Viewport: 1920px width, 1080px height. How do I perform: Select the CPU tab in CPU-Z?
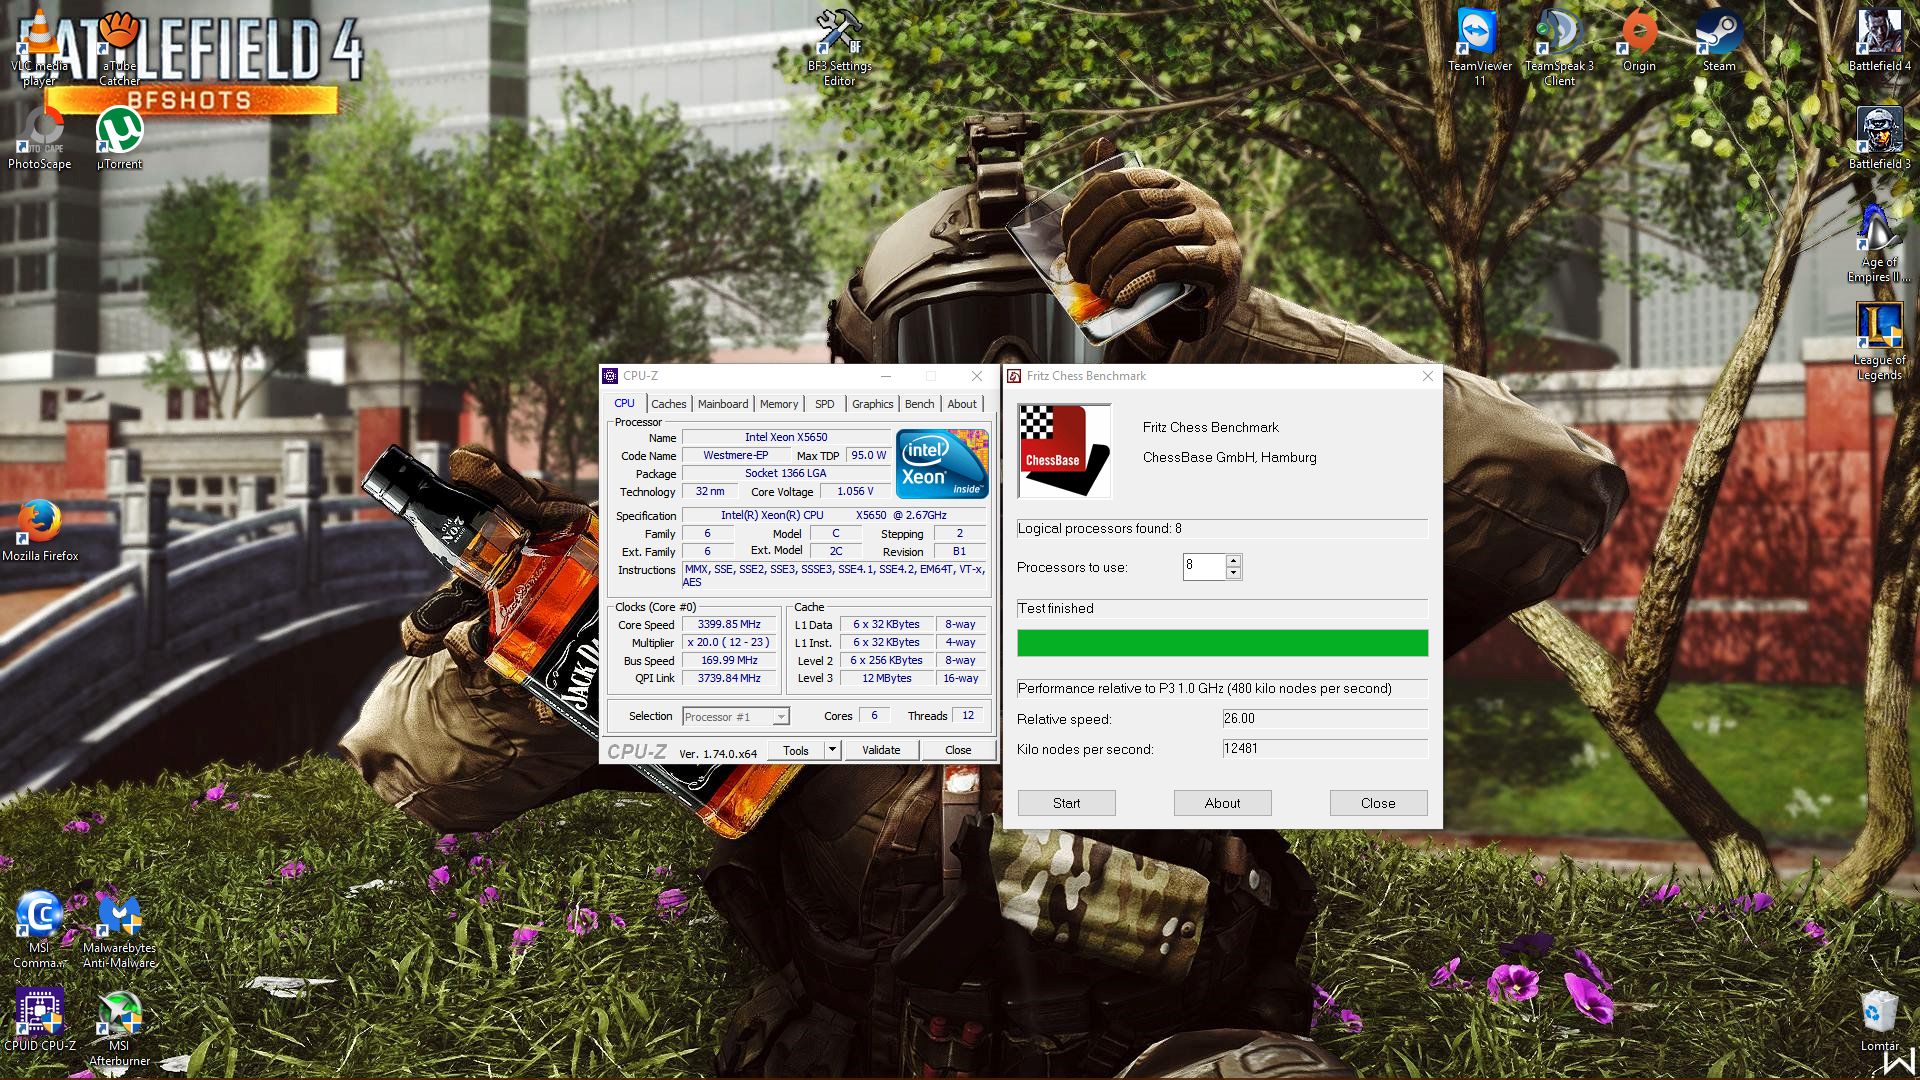[x=624, y=403]
